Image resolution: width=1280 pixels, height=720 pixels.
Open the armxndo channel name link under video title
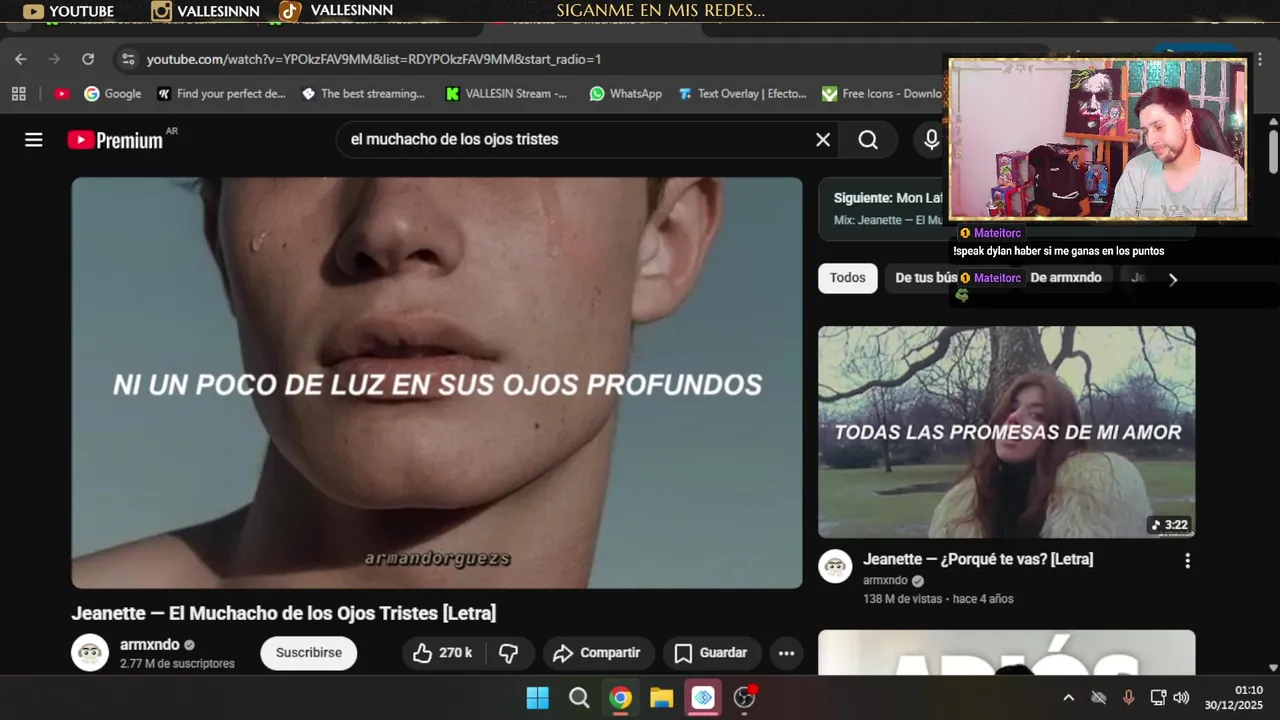point(150,645)
